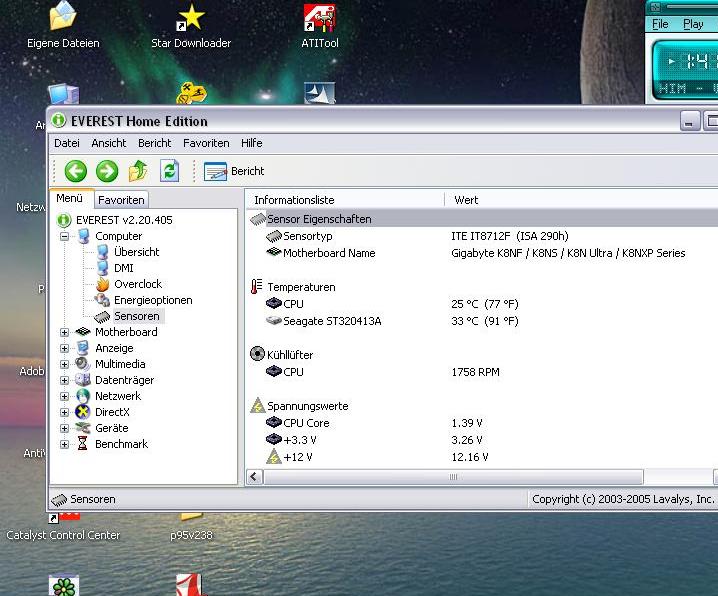Expand the Anzeige tree node
Viewport: 718px width, 596px height.
(65, 348)
